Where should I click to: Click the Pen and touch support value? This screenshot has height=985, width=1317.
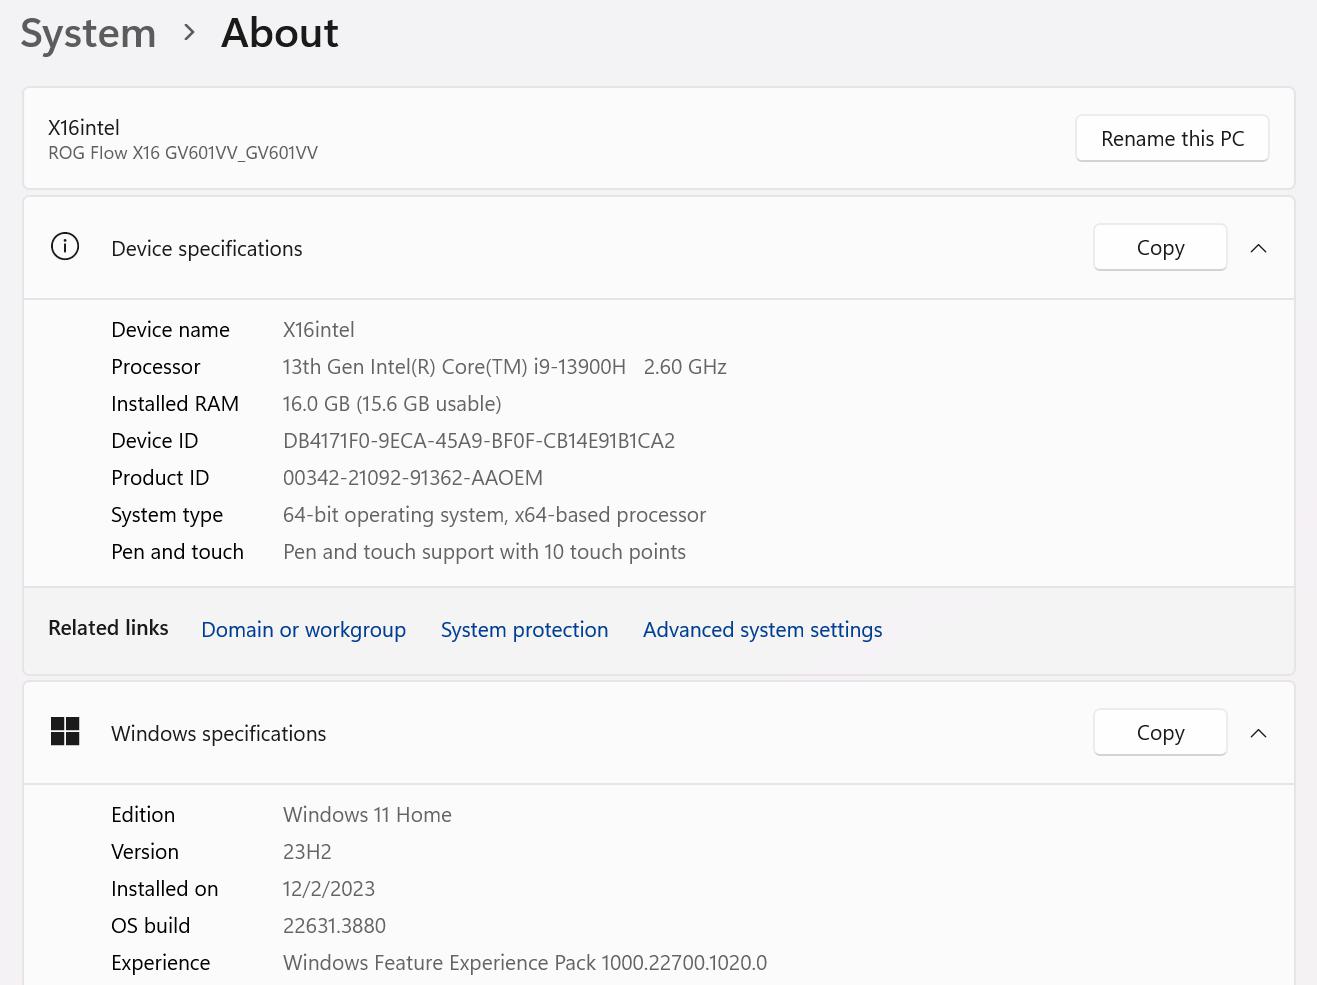484,551
